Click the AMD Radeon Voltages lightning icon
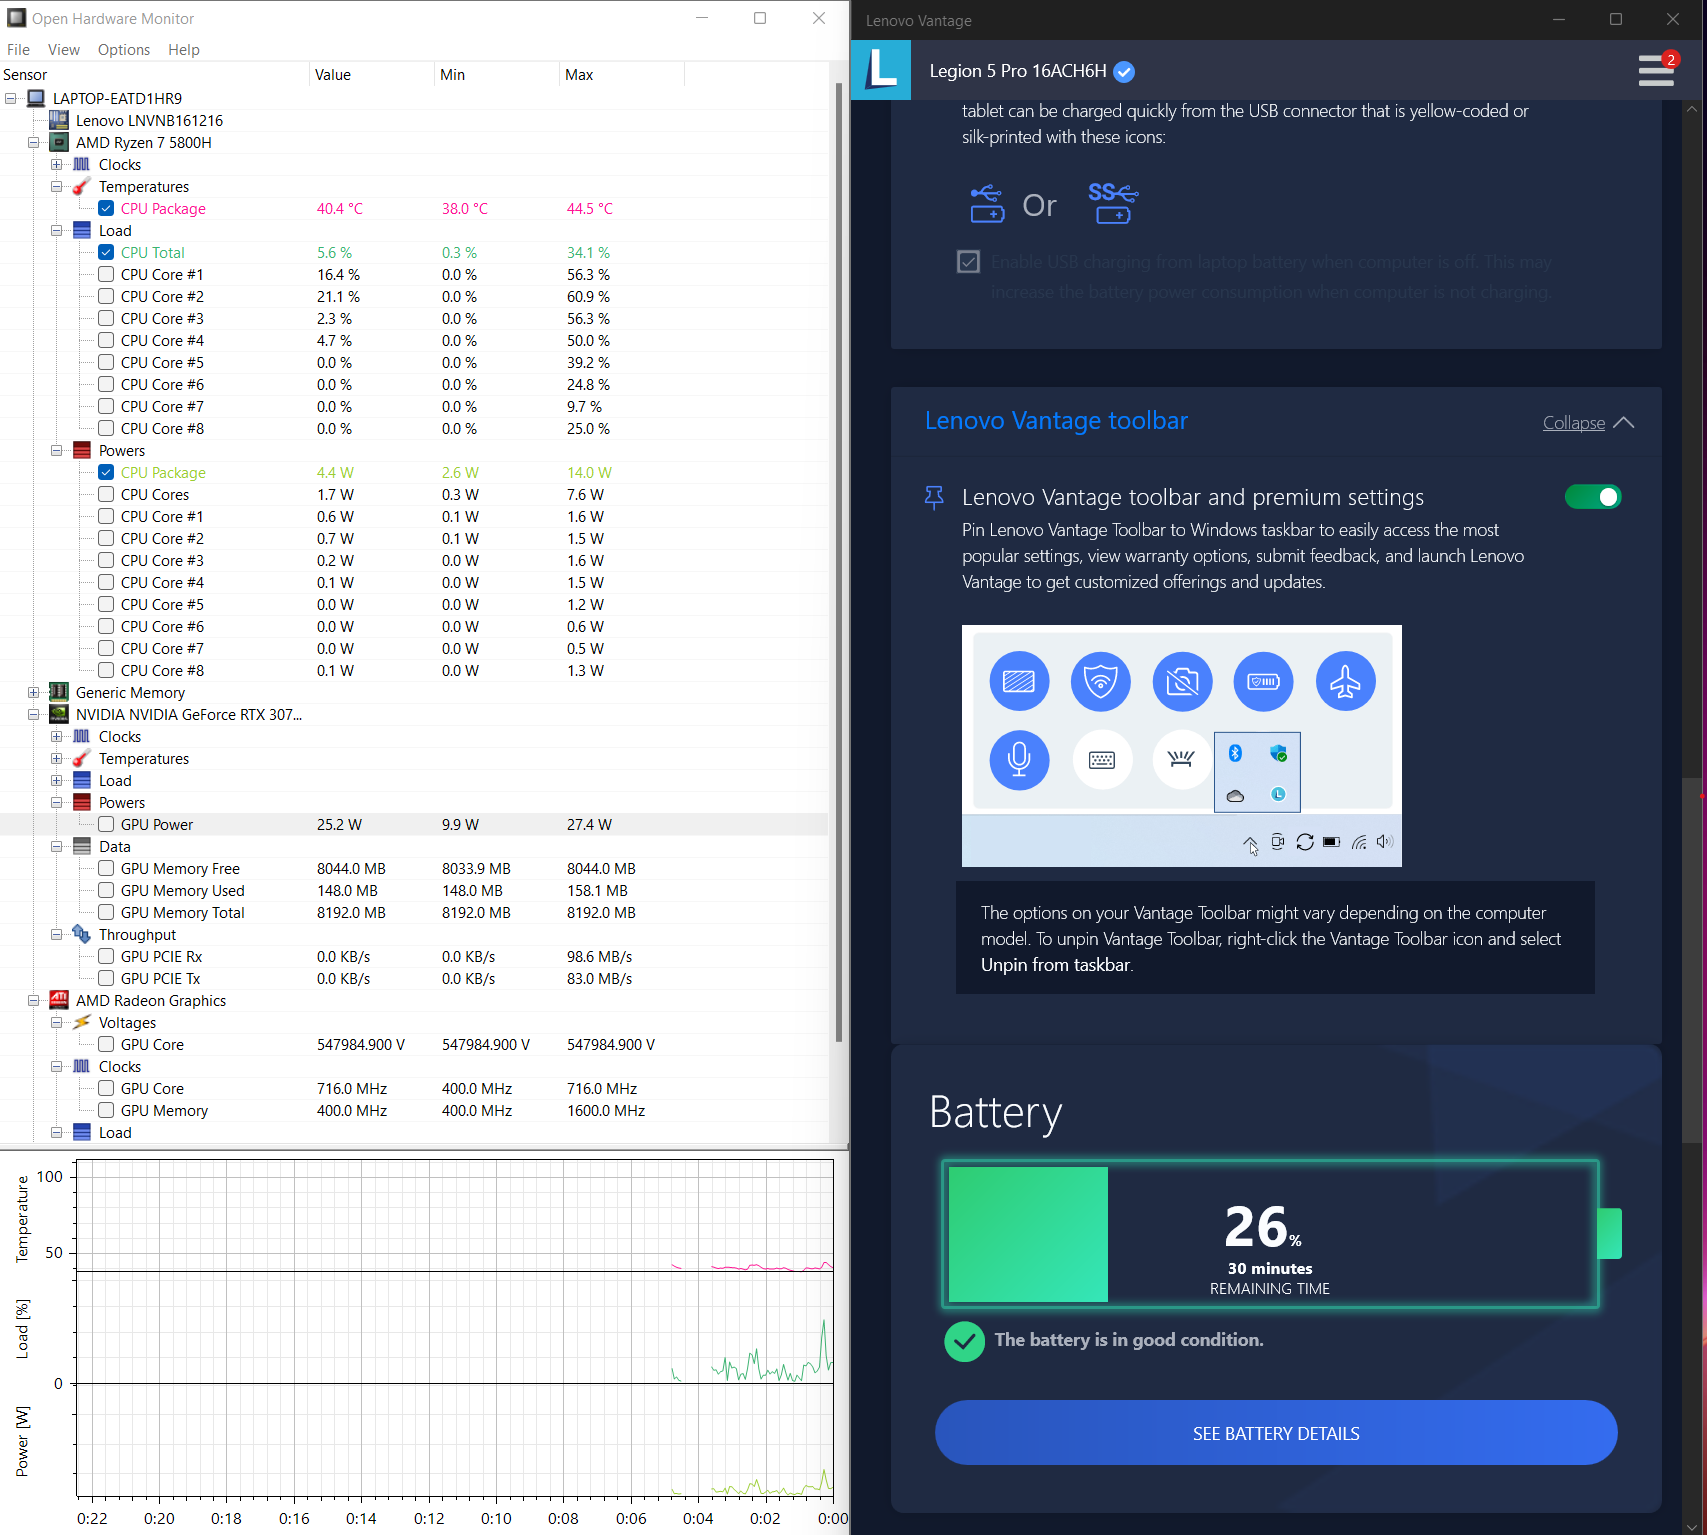 click(82, 1022)
